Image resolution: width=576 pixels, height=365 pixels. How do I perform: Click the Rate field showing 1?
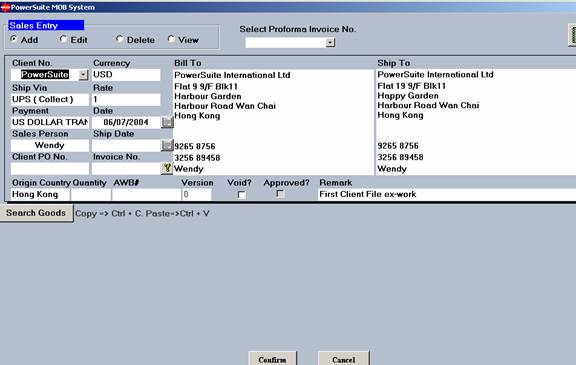pyautogui.click(x=126, y=100)
